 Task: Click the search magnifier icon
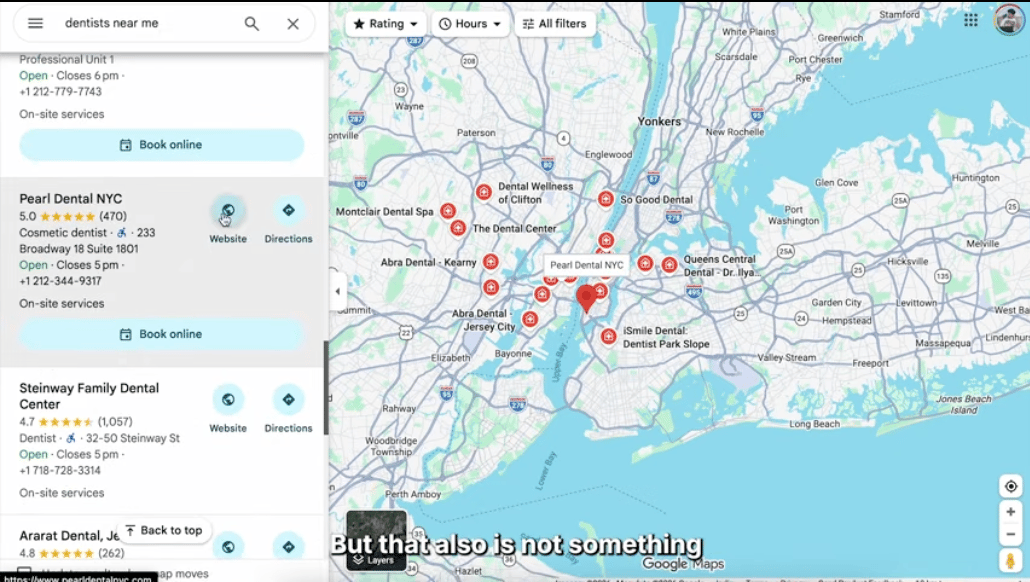point(252,24)
